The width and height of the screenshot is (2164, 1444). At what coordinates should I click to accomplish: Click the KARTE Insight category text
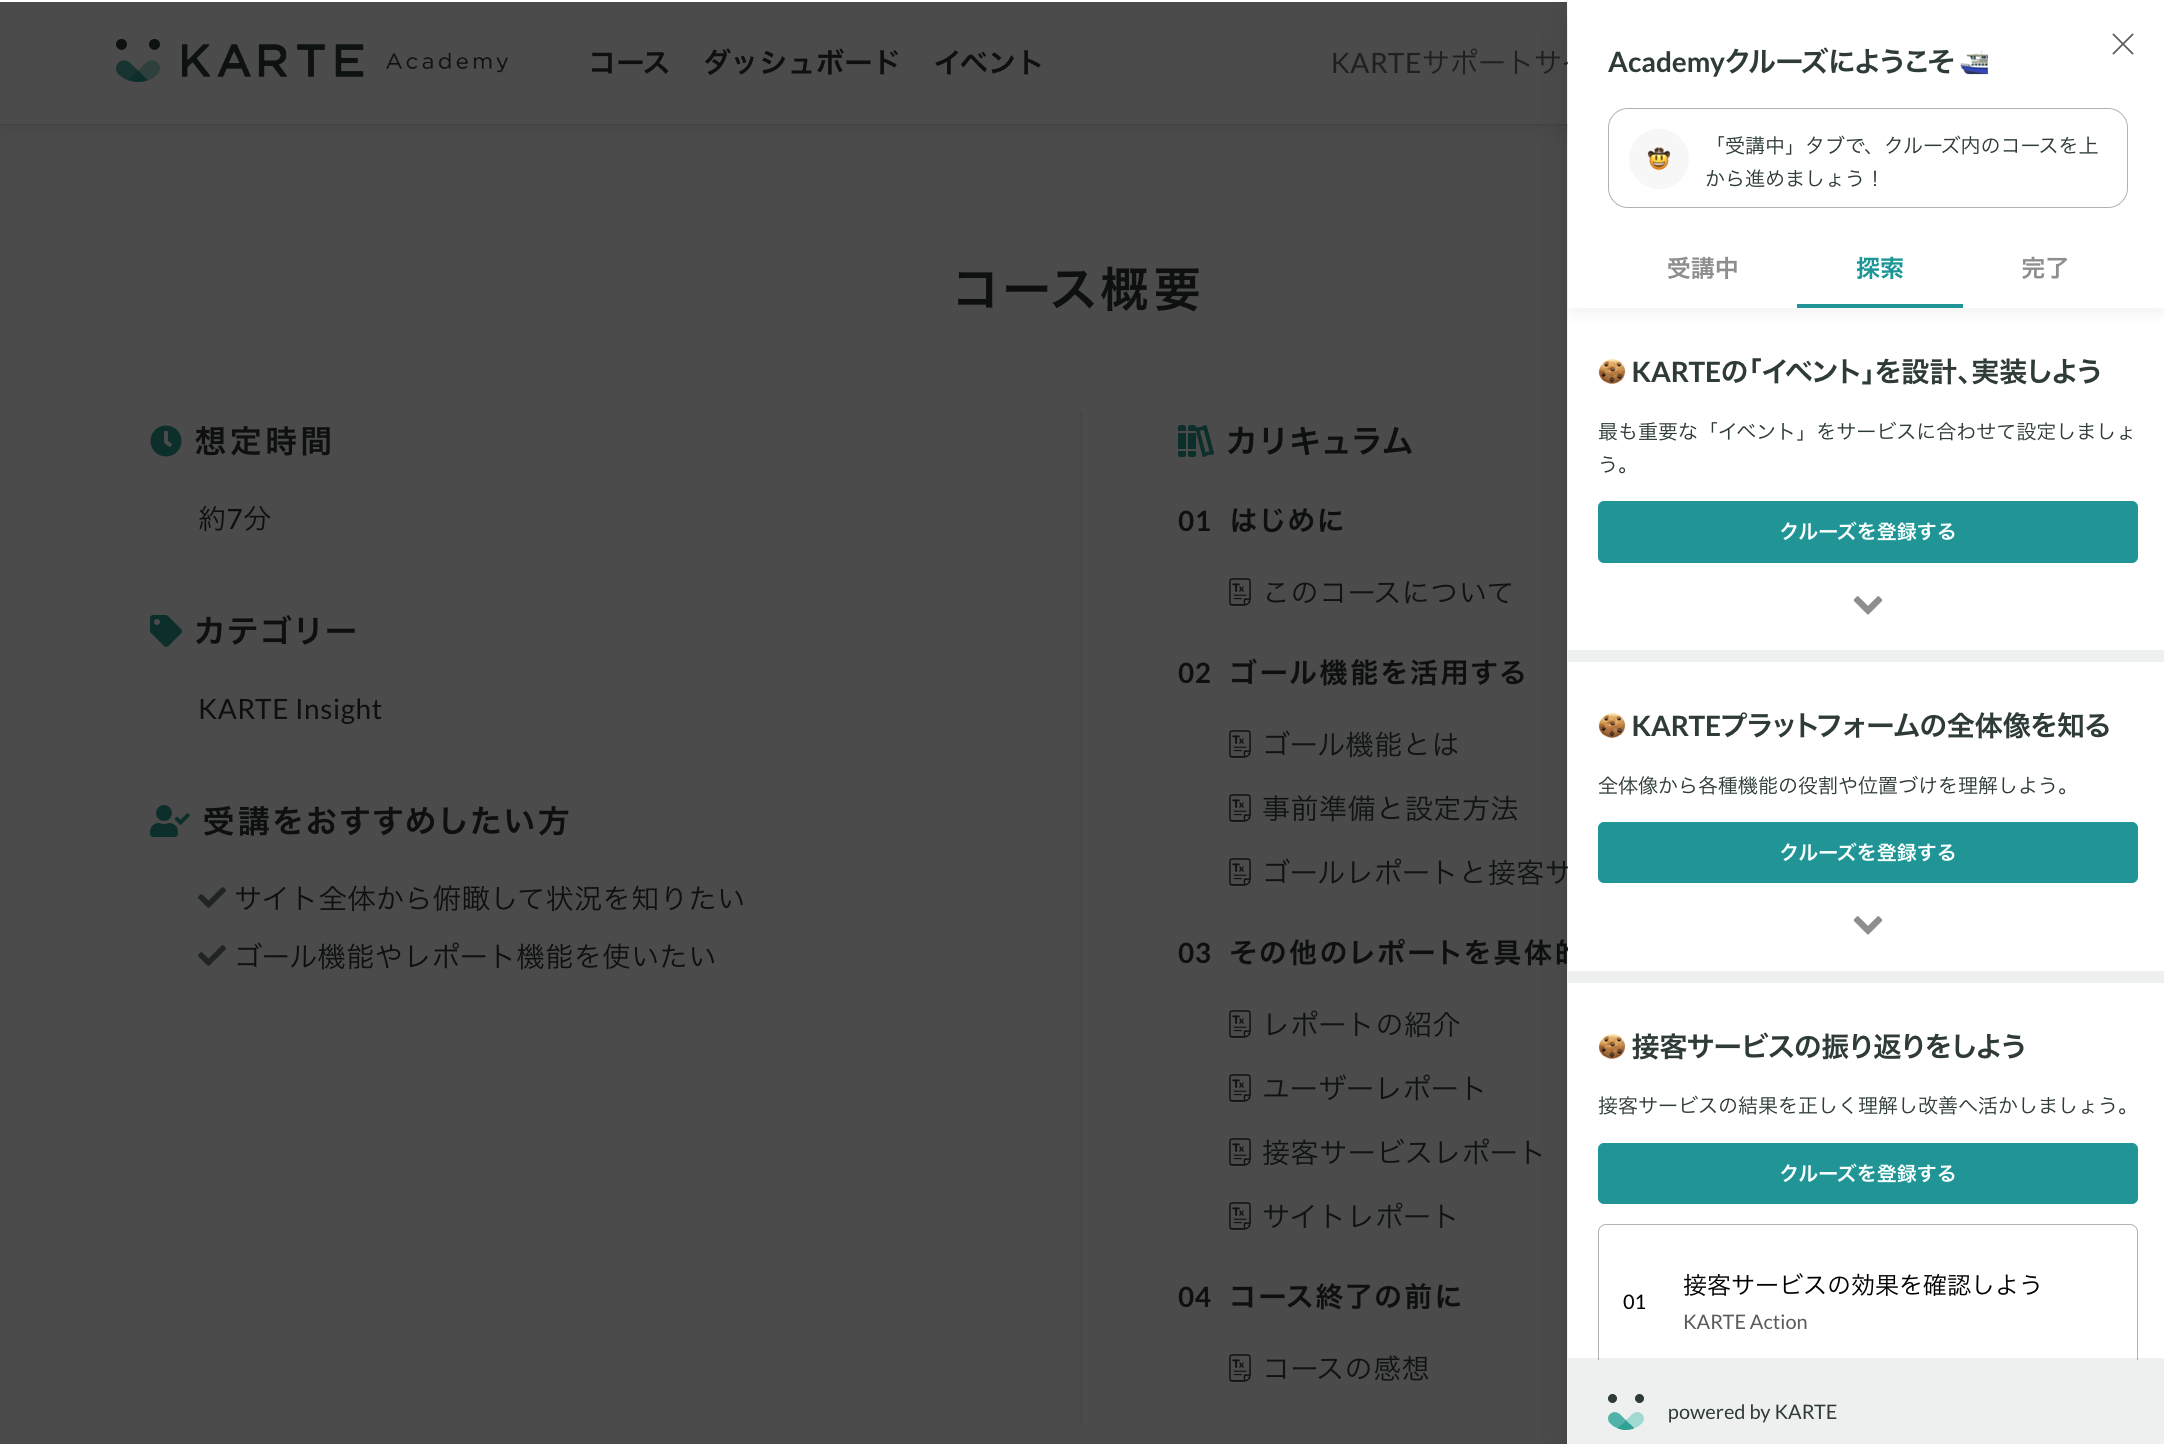[290, 709]
